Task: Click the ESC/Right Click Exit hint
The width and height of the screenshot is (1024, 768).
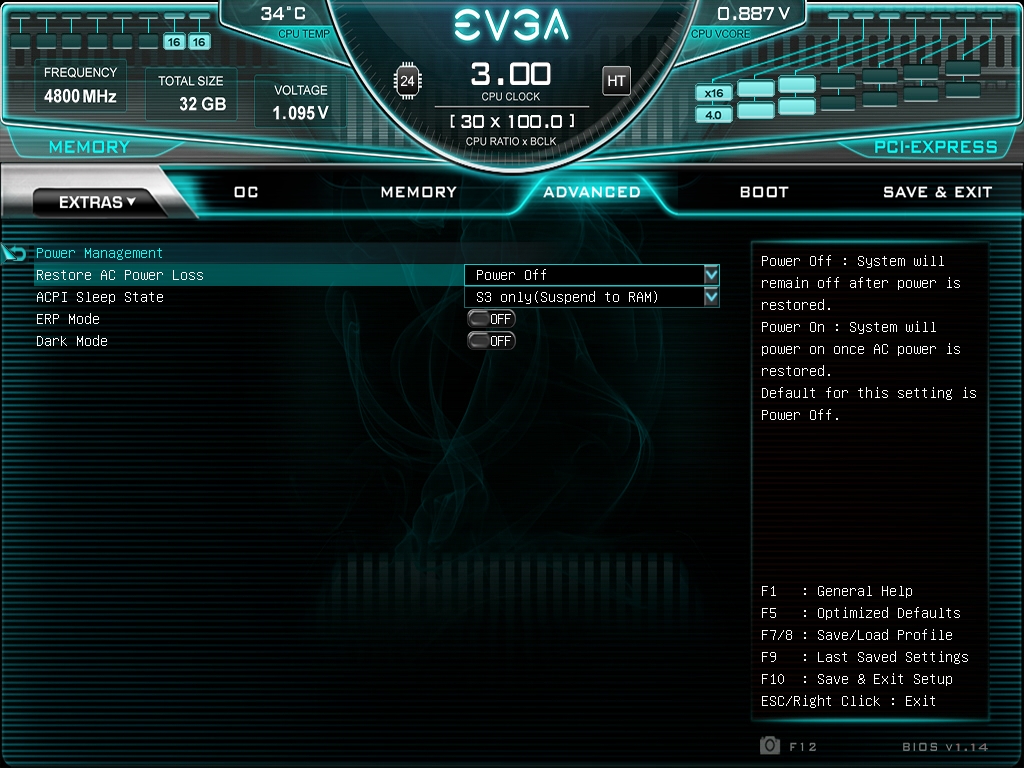Action: click(848, 701)
